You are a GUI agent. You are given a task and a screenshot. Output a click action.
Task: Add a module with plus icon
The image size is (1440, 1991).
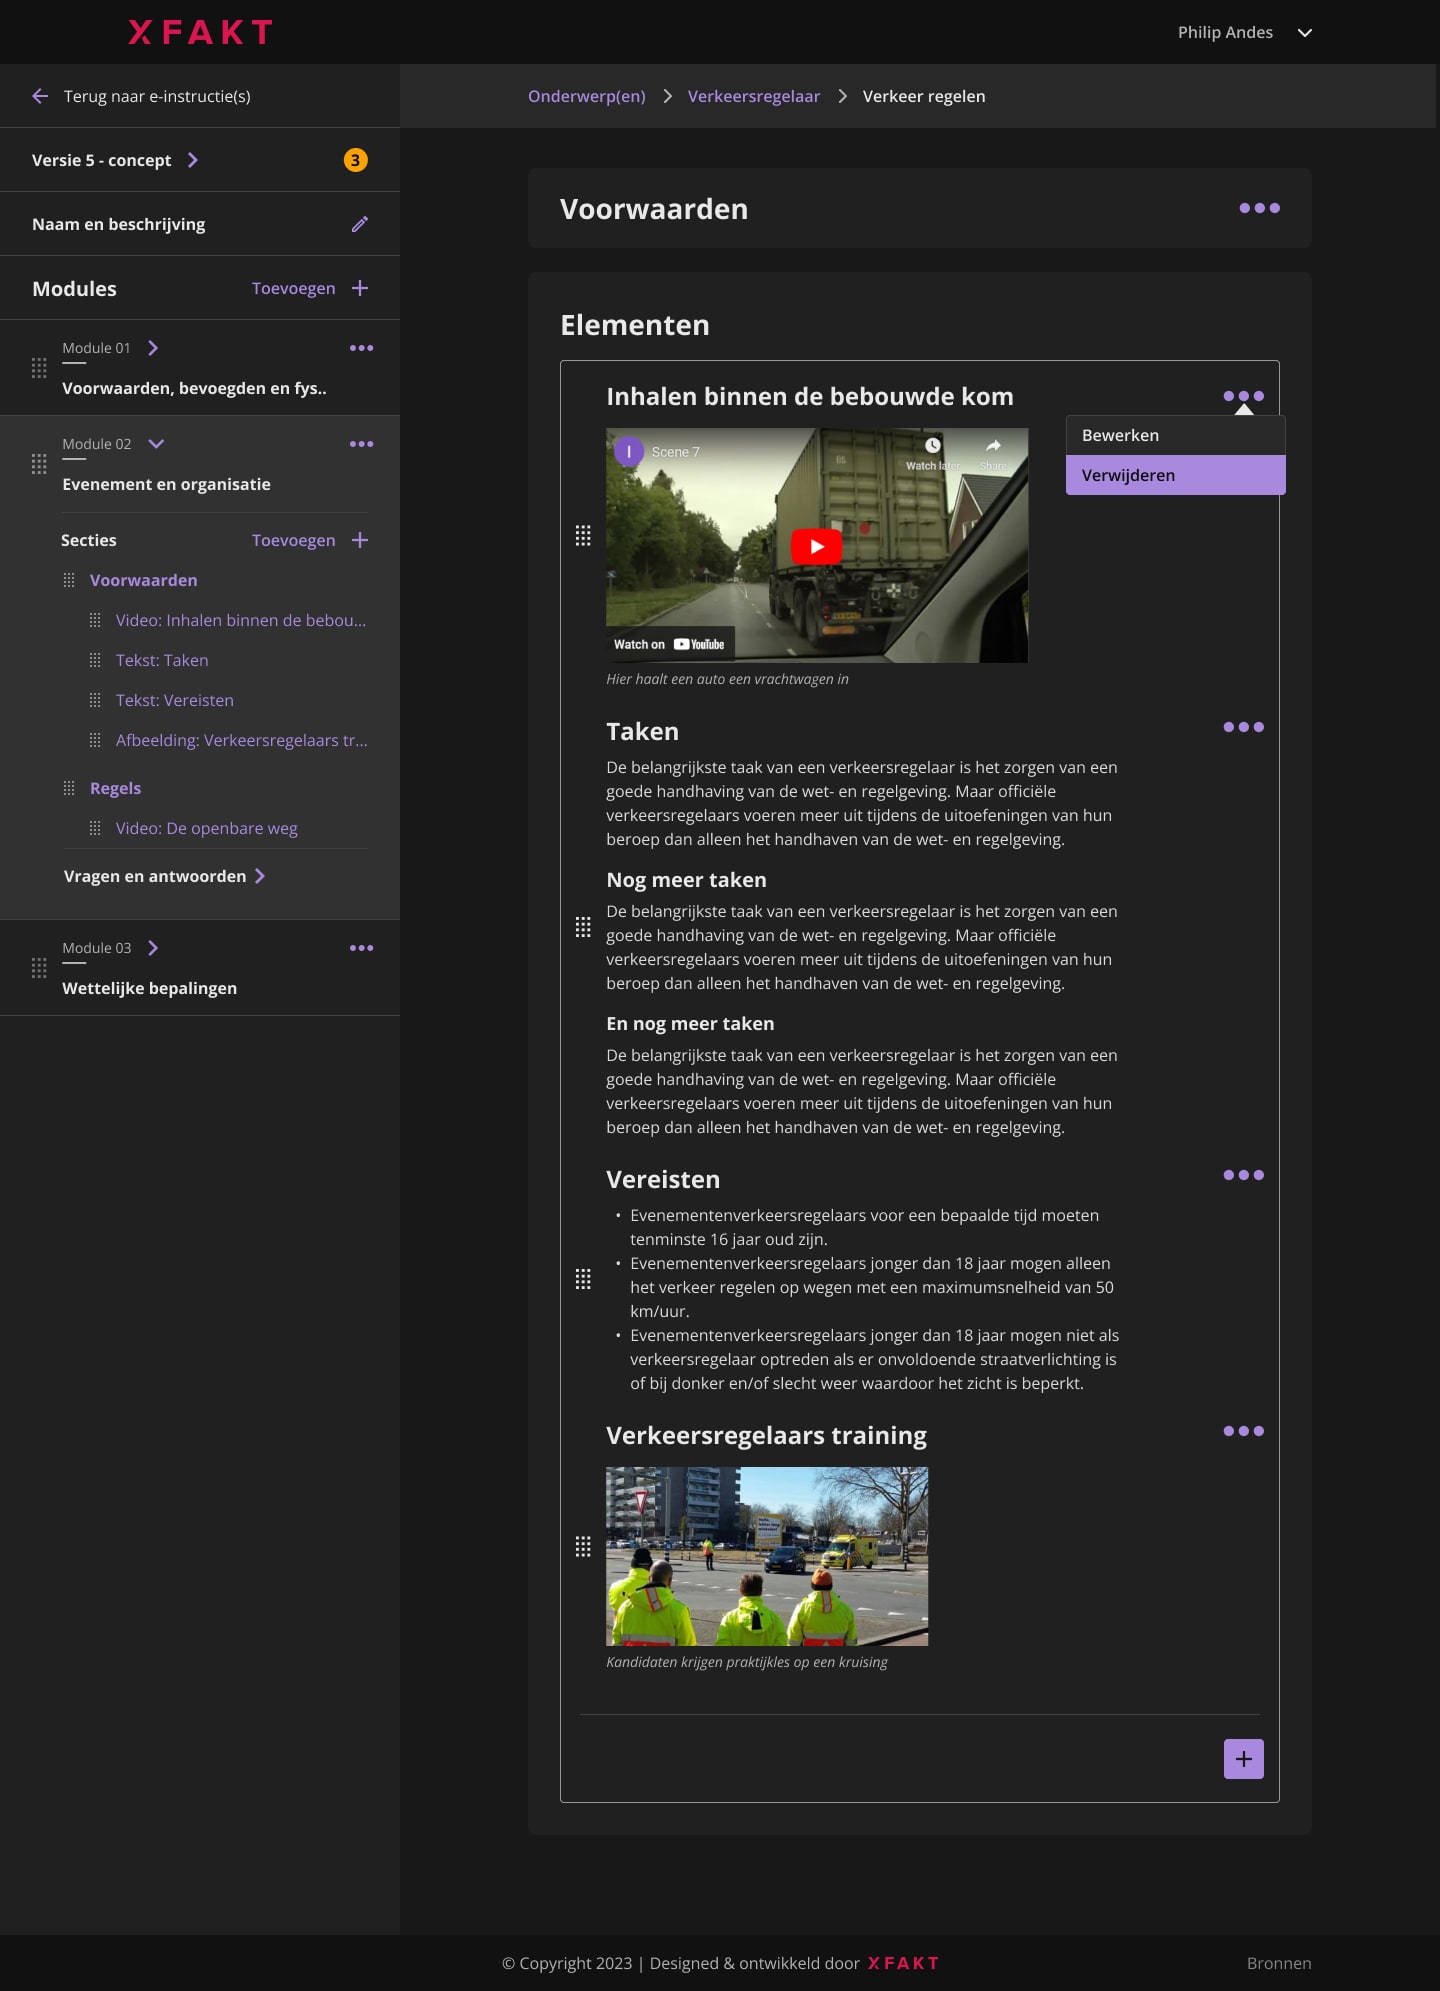pyautogui.click(x=360, y=288)
